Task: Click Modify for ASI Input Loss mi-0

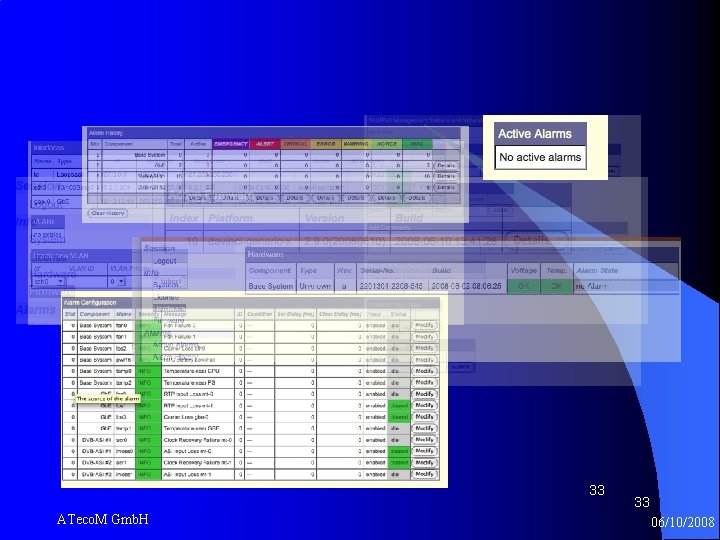Action: click(x=424, y=451)
